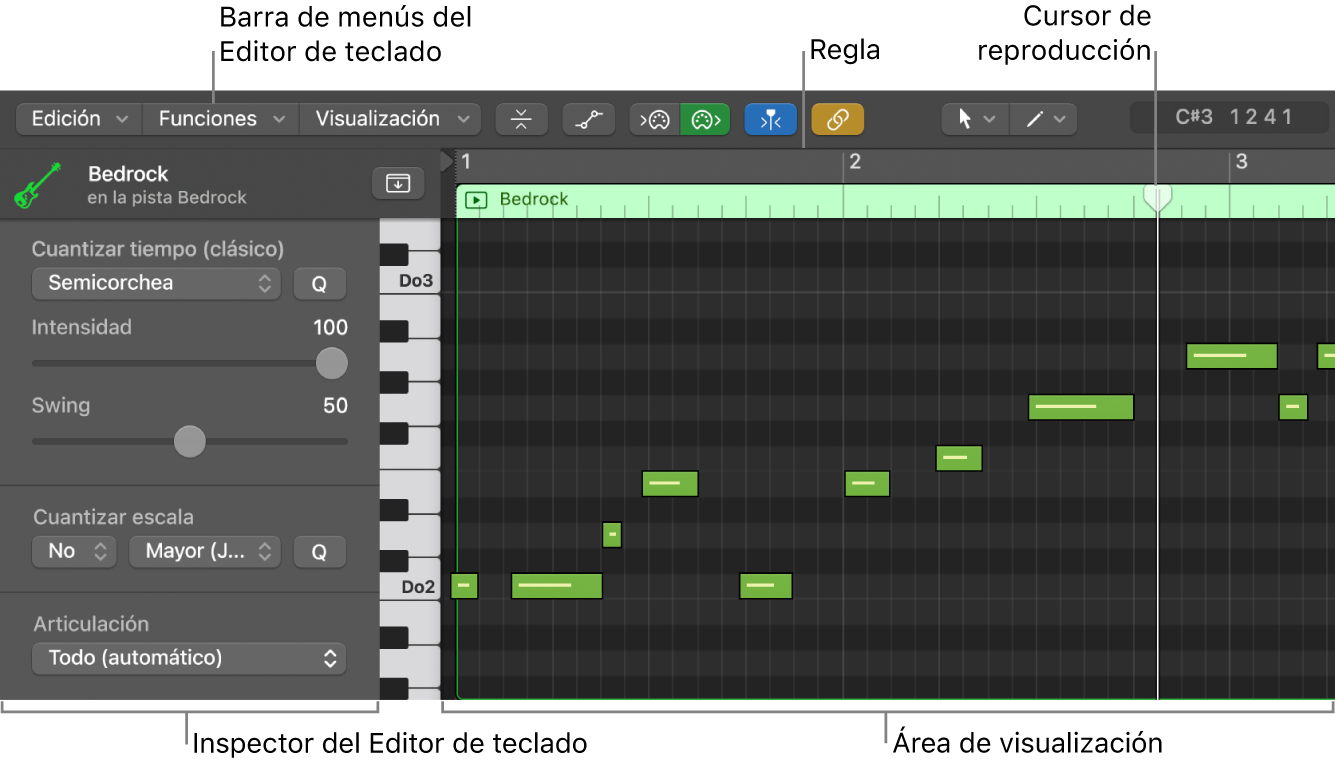
Task: Click the Swing value 50
Action: pos(336,405)
